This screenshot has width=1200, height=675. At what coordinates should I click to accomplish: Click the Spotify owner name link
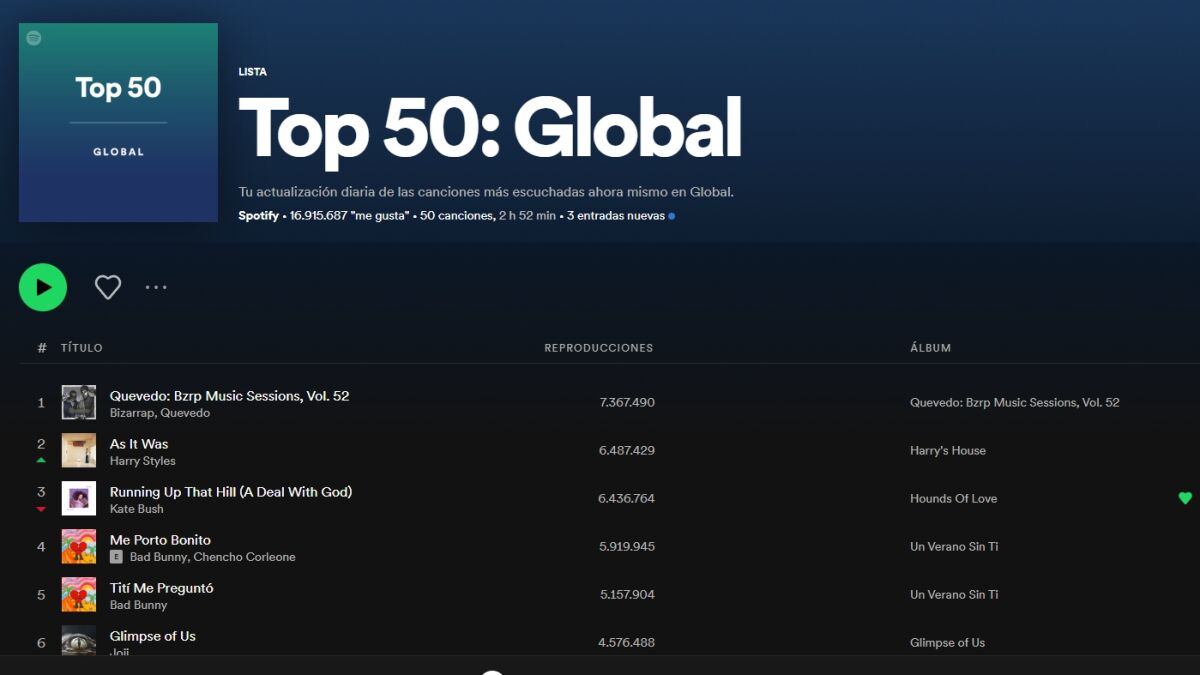(x=259, y=216)
